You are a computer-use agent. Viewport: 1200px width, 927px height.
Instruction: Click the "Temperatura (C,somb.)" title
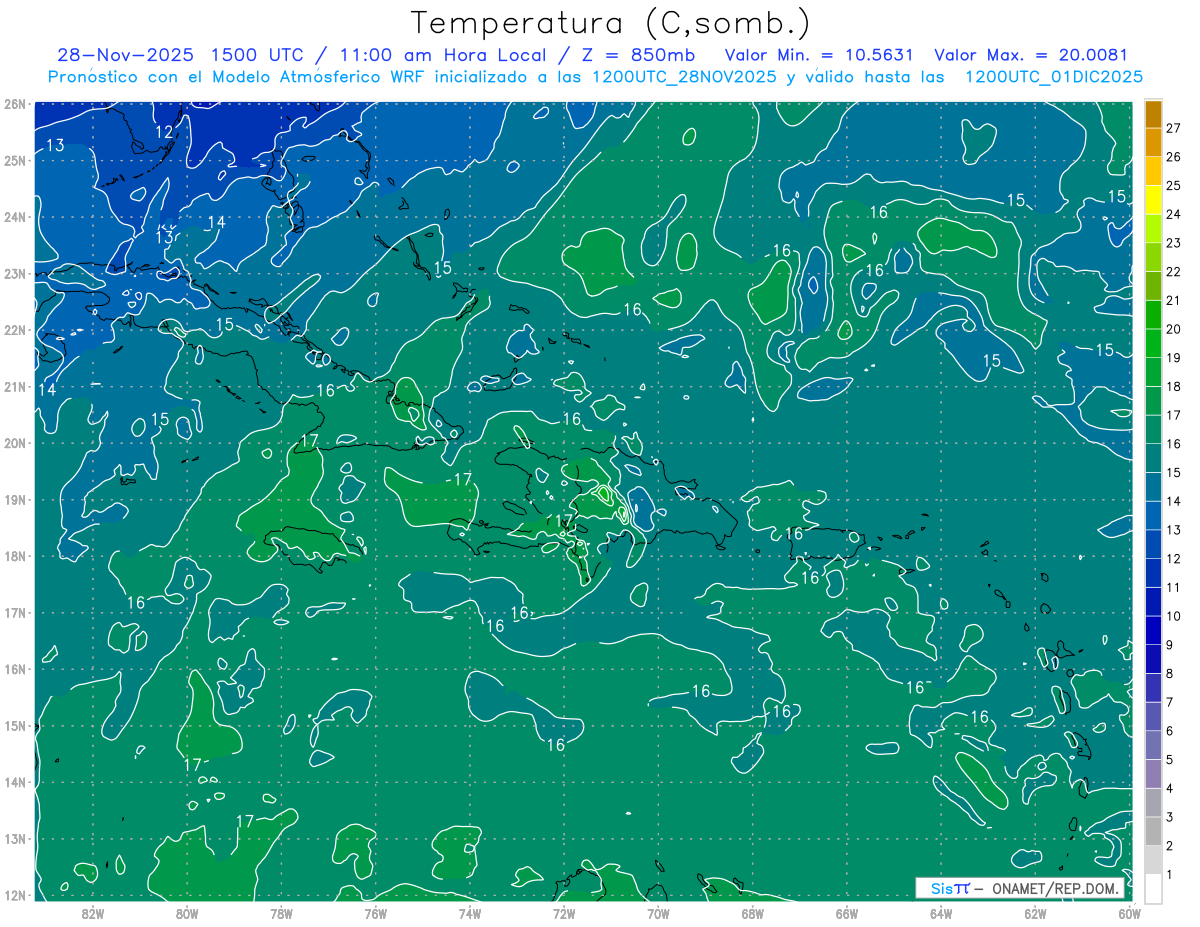(x=611, y=23)
